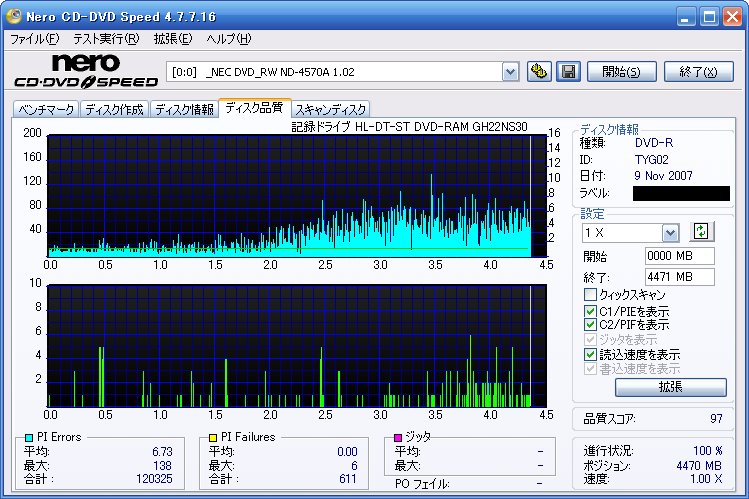Open the 拡張(E) menu
This screenshot has height=499, width=749.
tap(173, 39)
